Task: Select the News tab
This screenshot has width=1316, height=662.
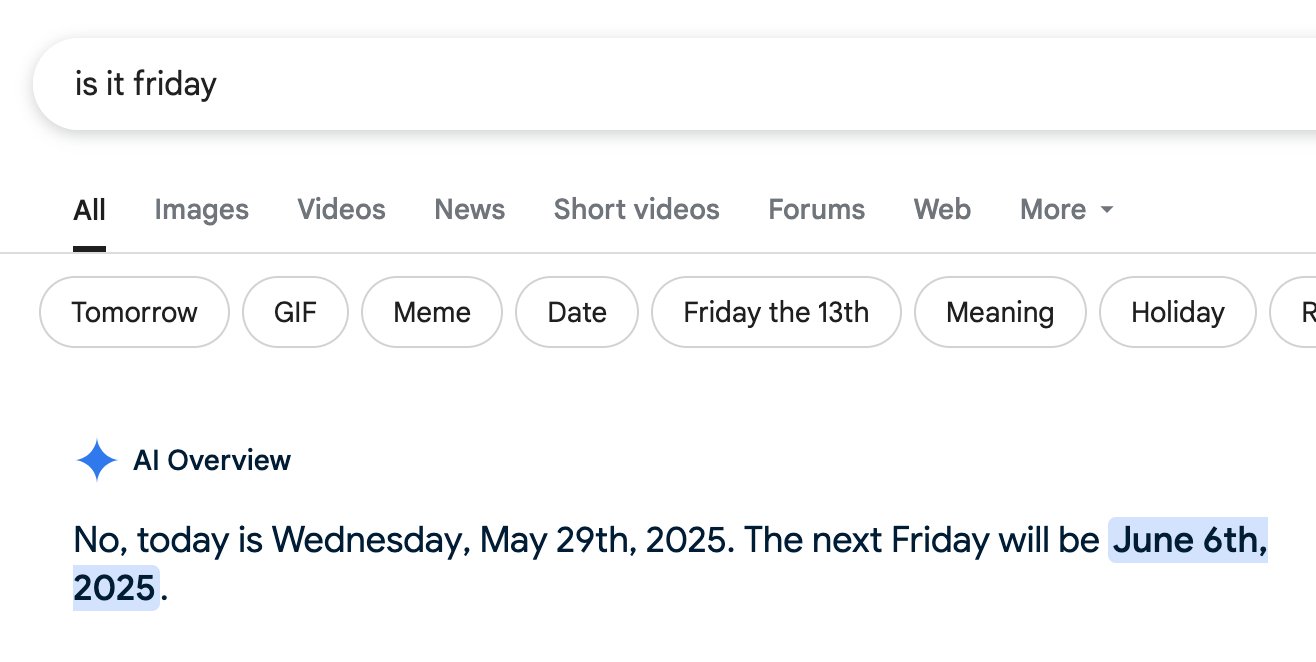Action: tap(469, 210)
